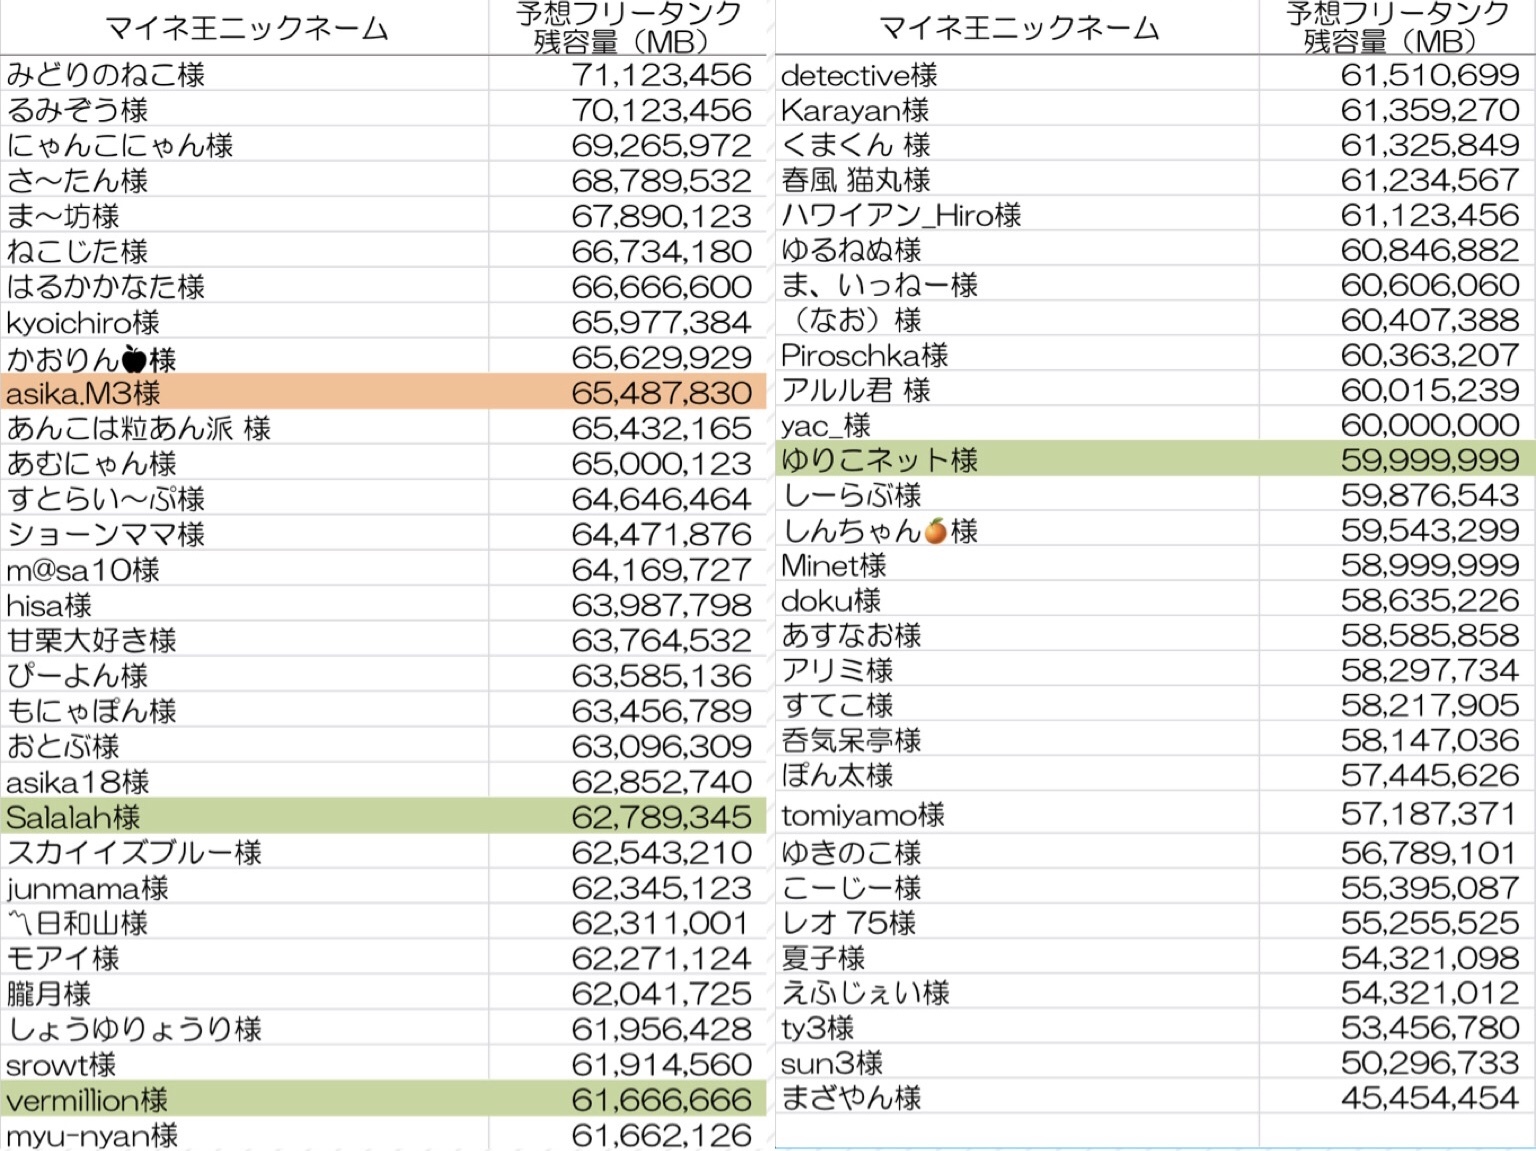Select the kyoichiro様 nickname cell

coord(83,322)
